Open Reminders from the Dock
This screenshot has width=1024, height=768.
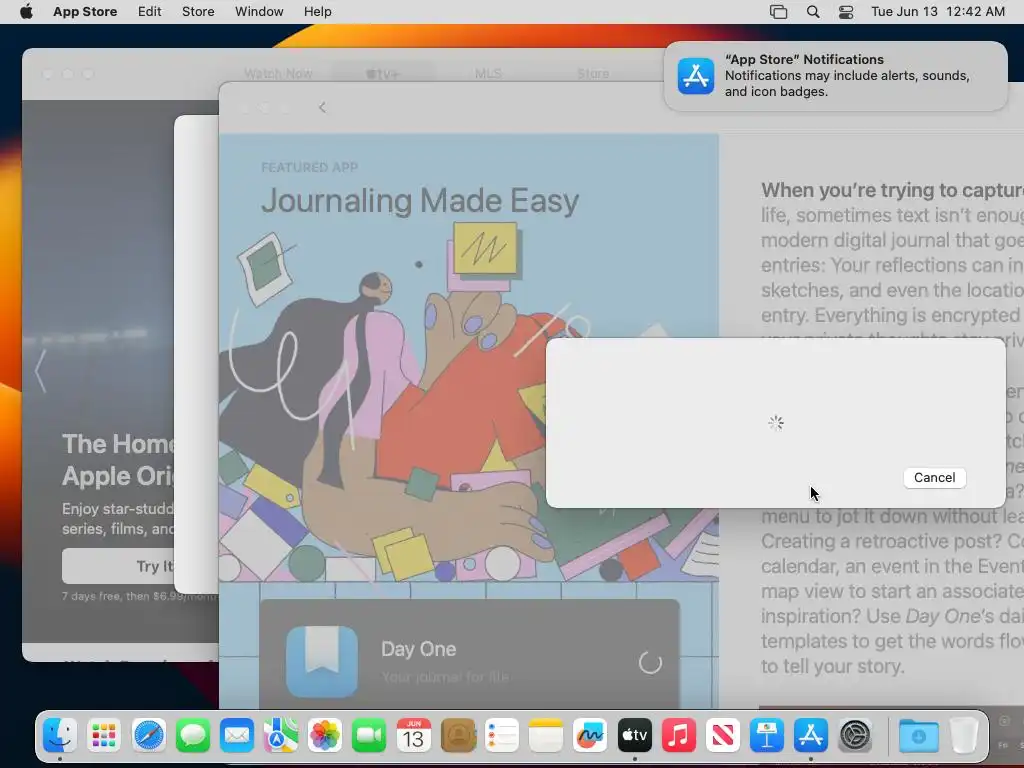click(x=502, y=736)
